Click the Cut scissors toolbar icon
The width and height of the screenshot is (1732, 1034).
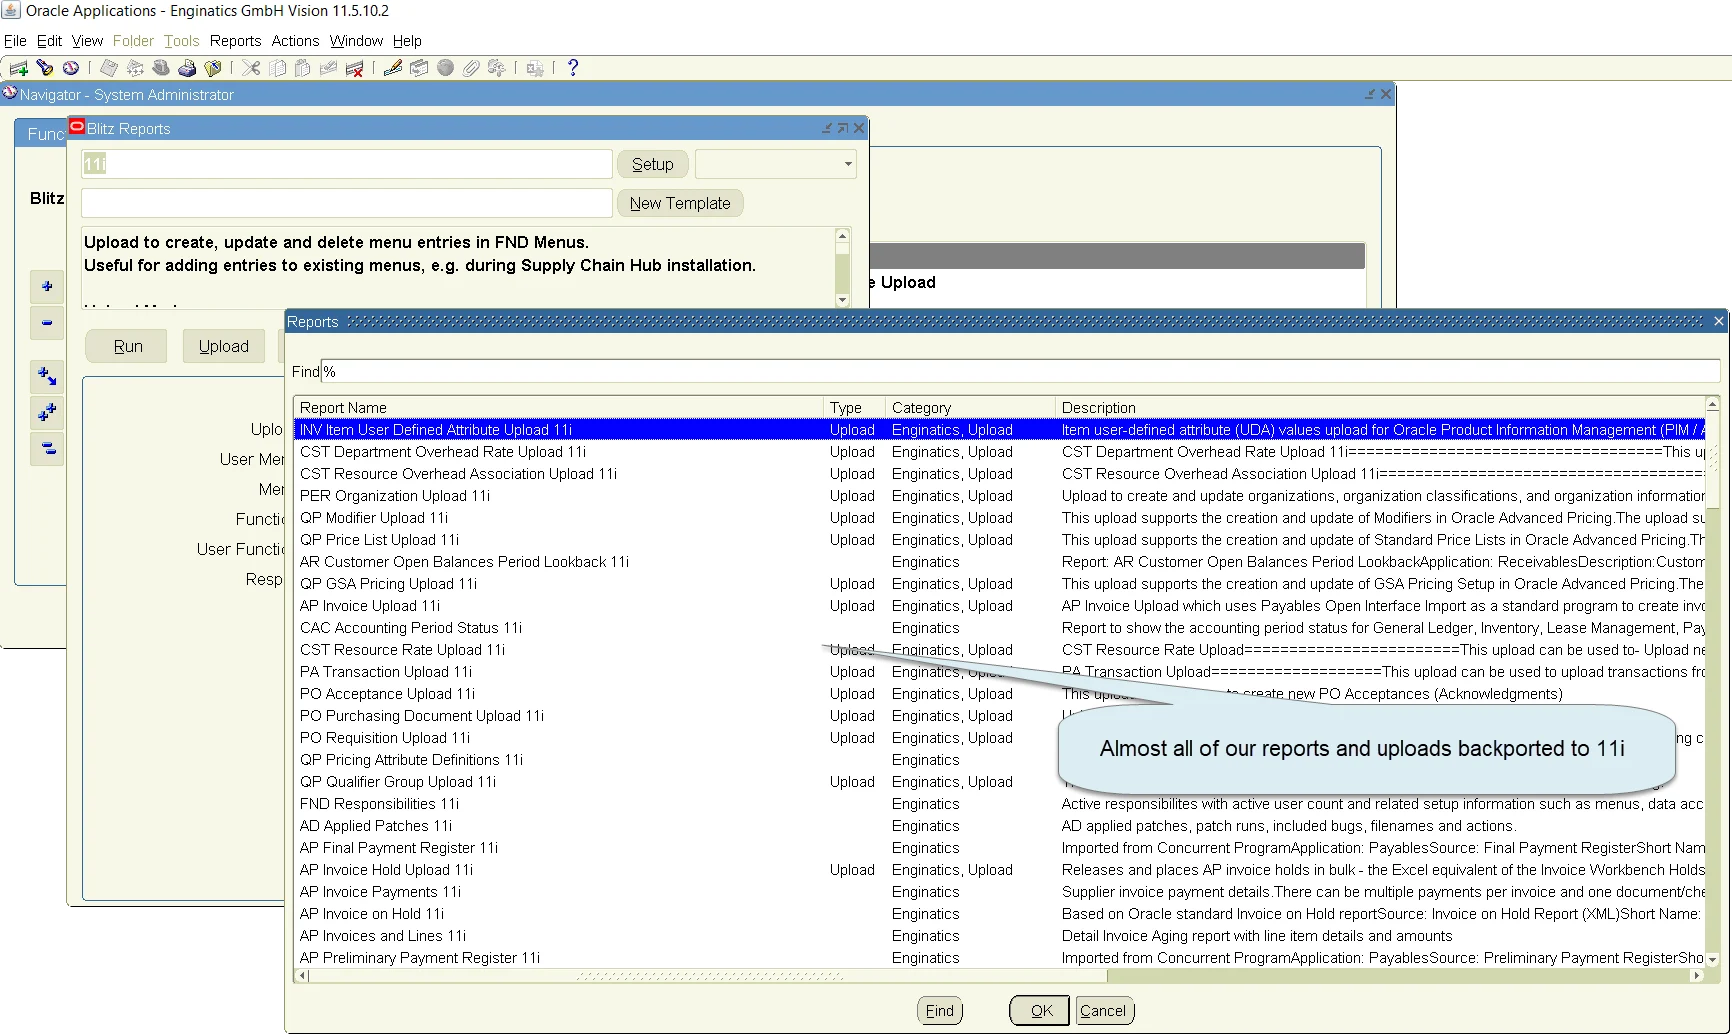pyautogui.click(x=251, y=68)
